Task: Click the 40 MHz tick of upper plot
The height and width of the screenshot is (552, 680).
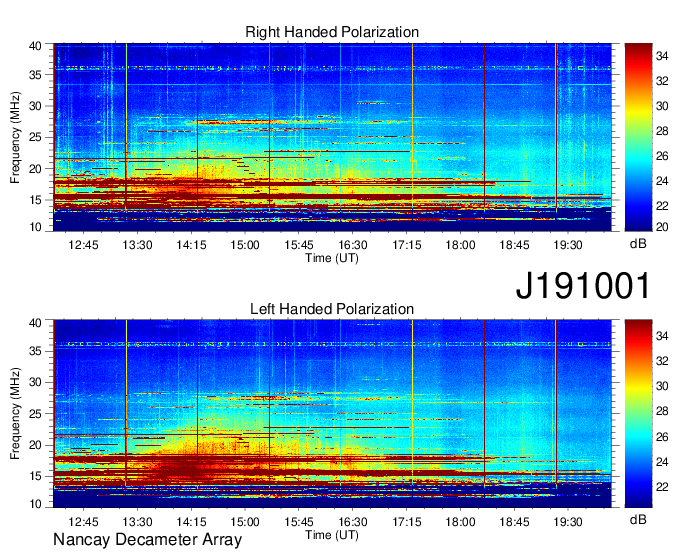Action: pyautogui.click(x=36, y=46)
